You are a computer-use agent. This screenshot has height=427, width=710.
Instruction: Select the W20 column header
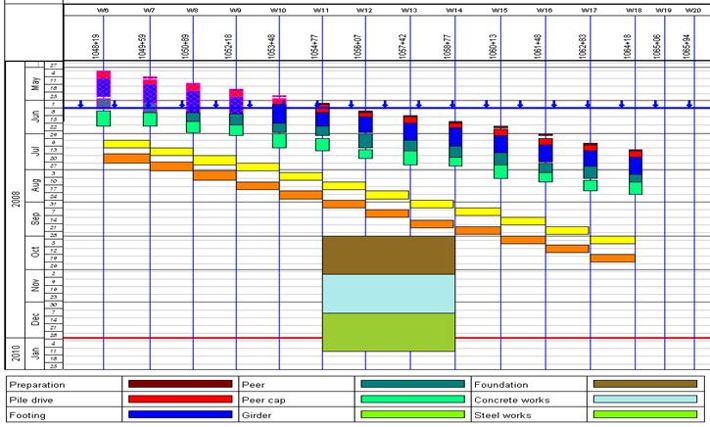click(693, 10)
